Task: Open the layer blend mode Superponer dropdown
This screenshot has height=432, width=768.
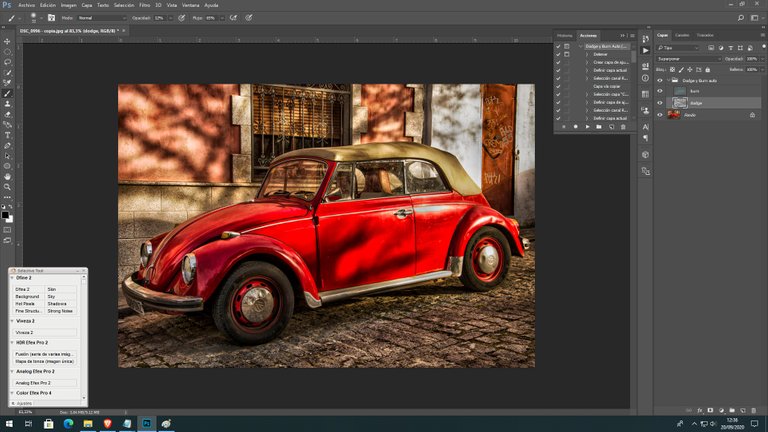Action: (x=689, y=59)
